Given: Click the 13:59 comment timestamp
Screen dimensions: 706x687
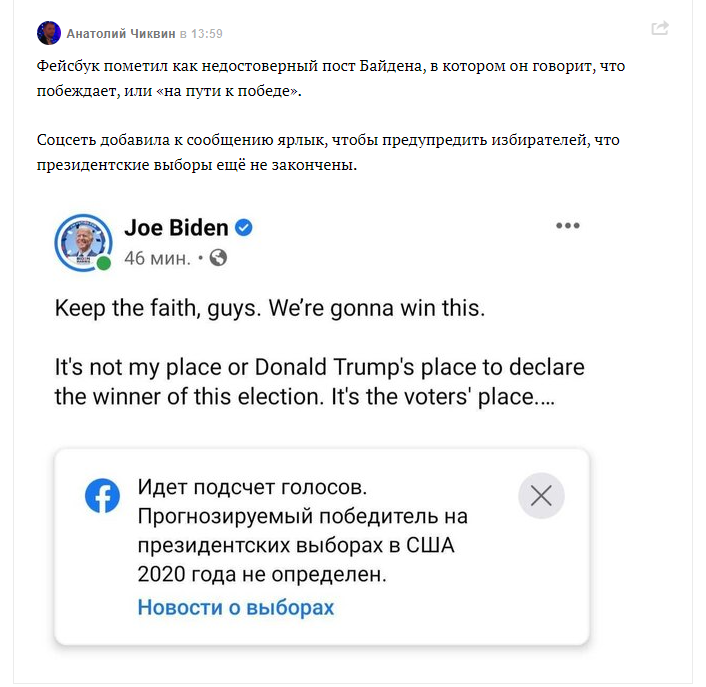Looking at the screenshot, I should 207,34.
